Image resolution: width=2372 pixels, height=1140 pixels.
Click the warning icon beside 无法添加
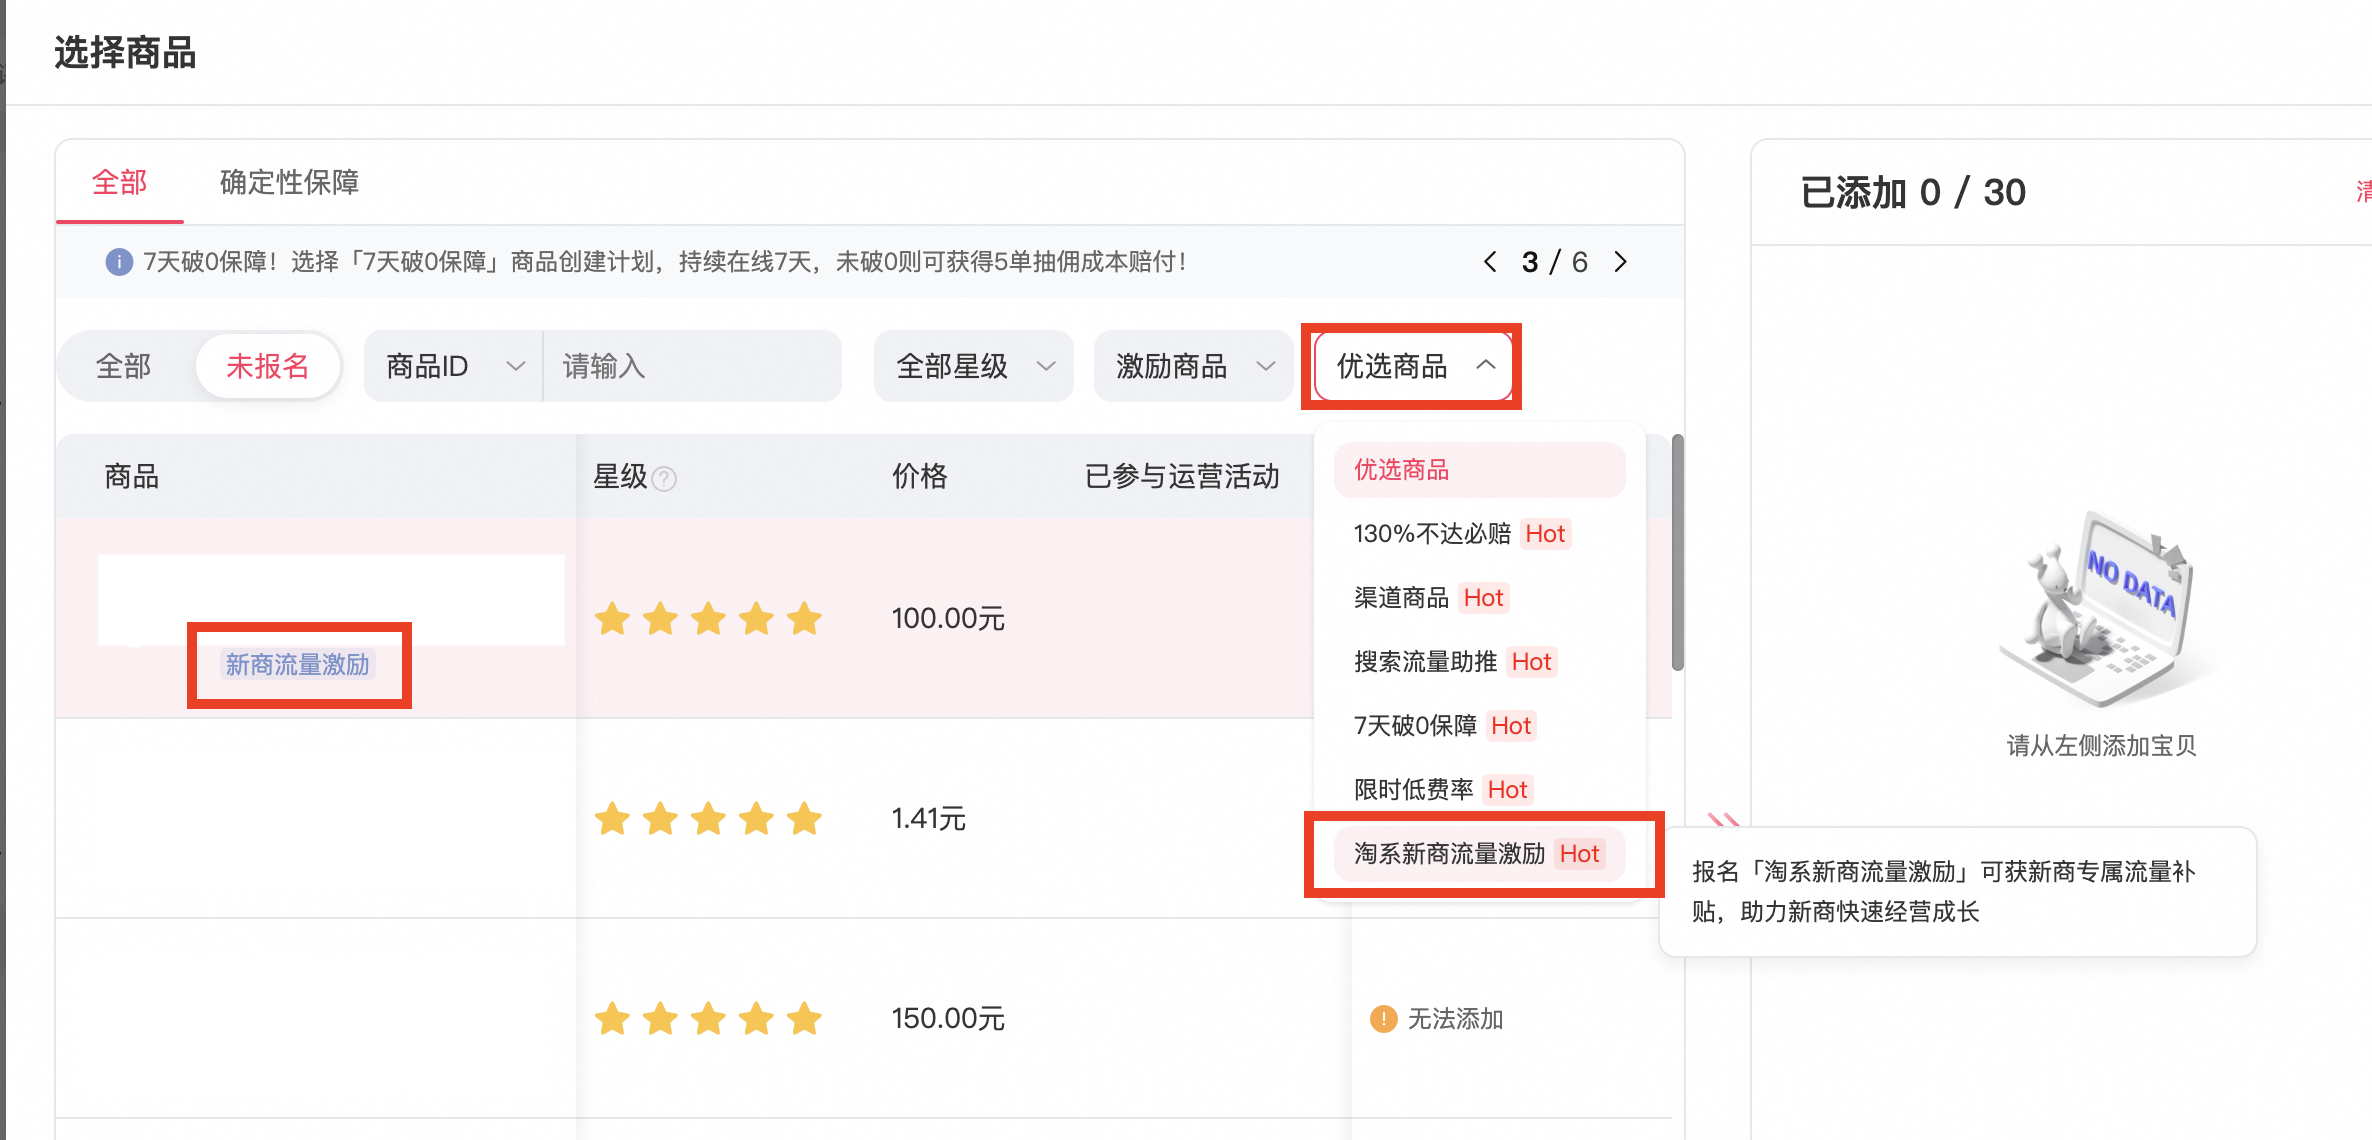click(1383, 1019)
